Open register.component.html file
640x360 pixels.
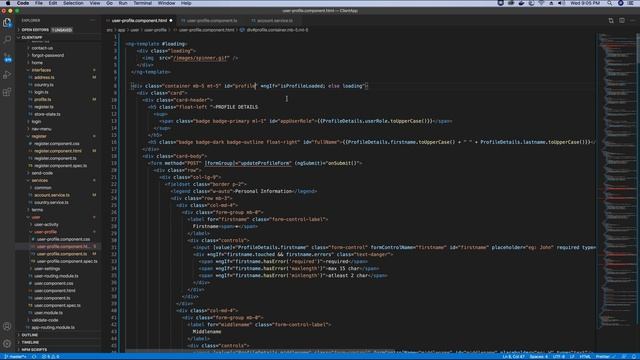click(58, 151)
